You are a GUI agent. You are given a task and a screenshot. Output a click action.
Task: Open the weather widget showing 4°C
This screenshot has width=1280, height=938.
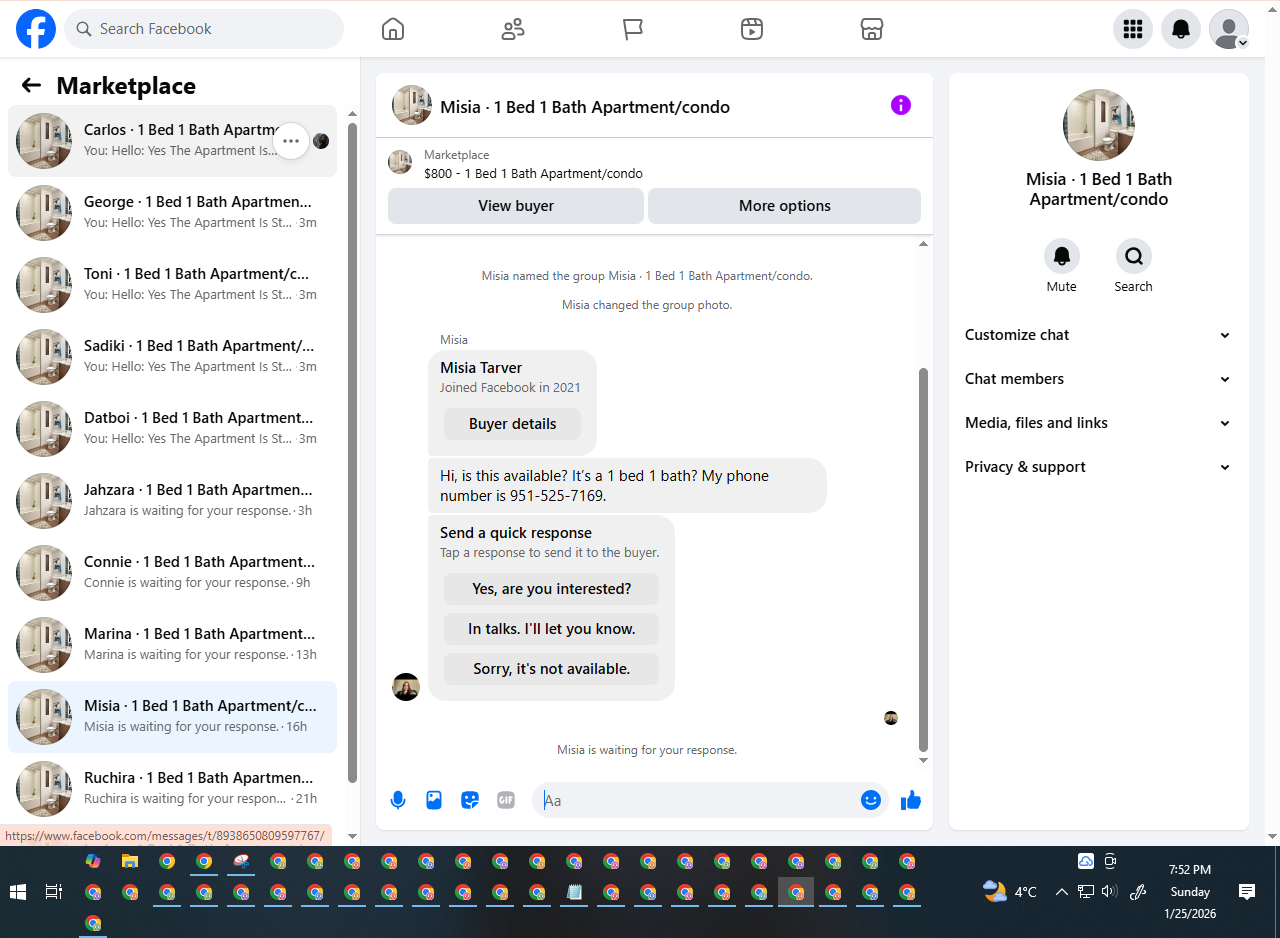(x=1010, y=892)
